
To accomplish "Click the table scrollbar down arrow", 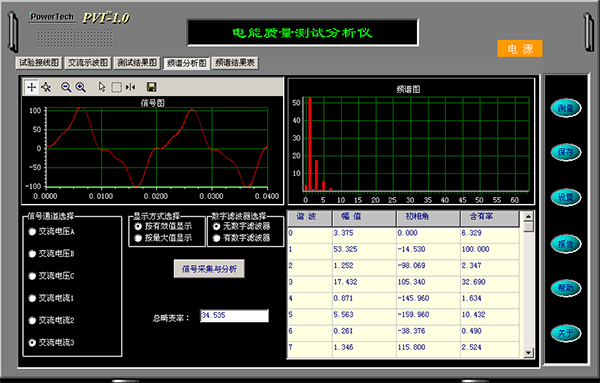I will (528, 352).
